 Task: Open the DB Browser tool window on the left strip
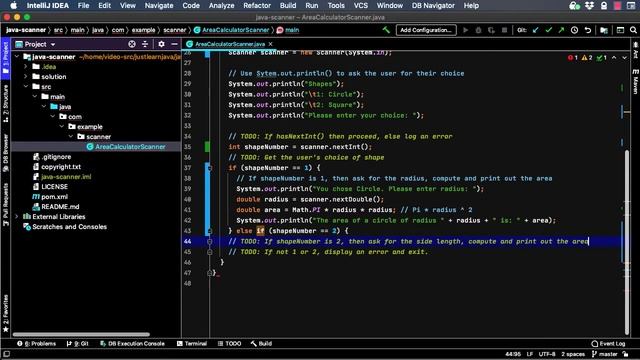coord(5,152)
